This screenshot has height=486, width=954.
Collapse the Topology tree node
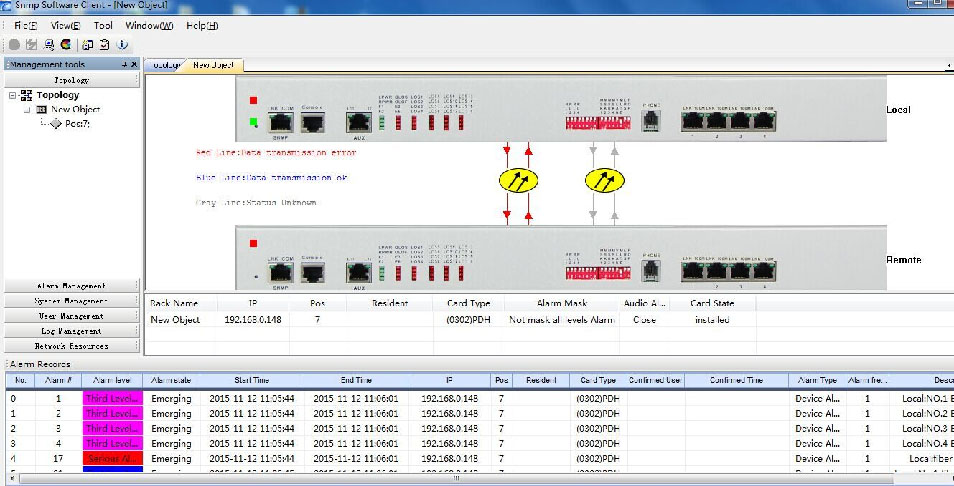(13, 95)
